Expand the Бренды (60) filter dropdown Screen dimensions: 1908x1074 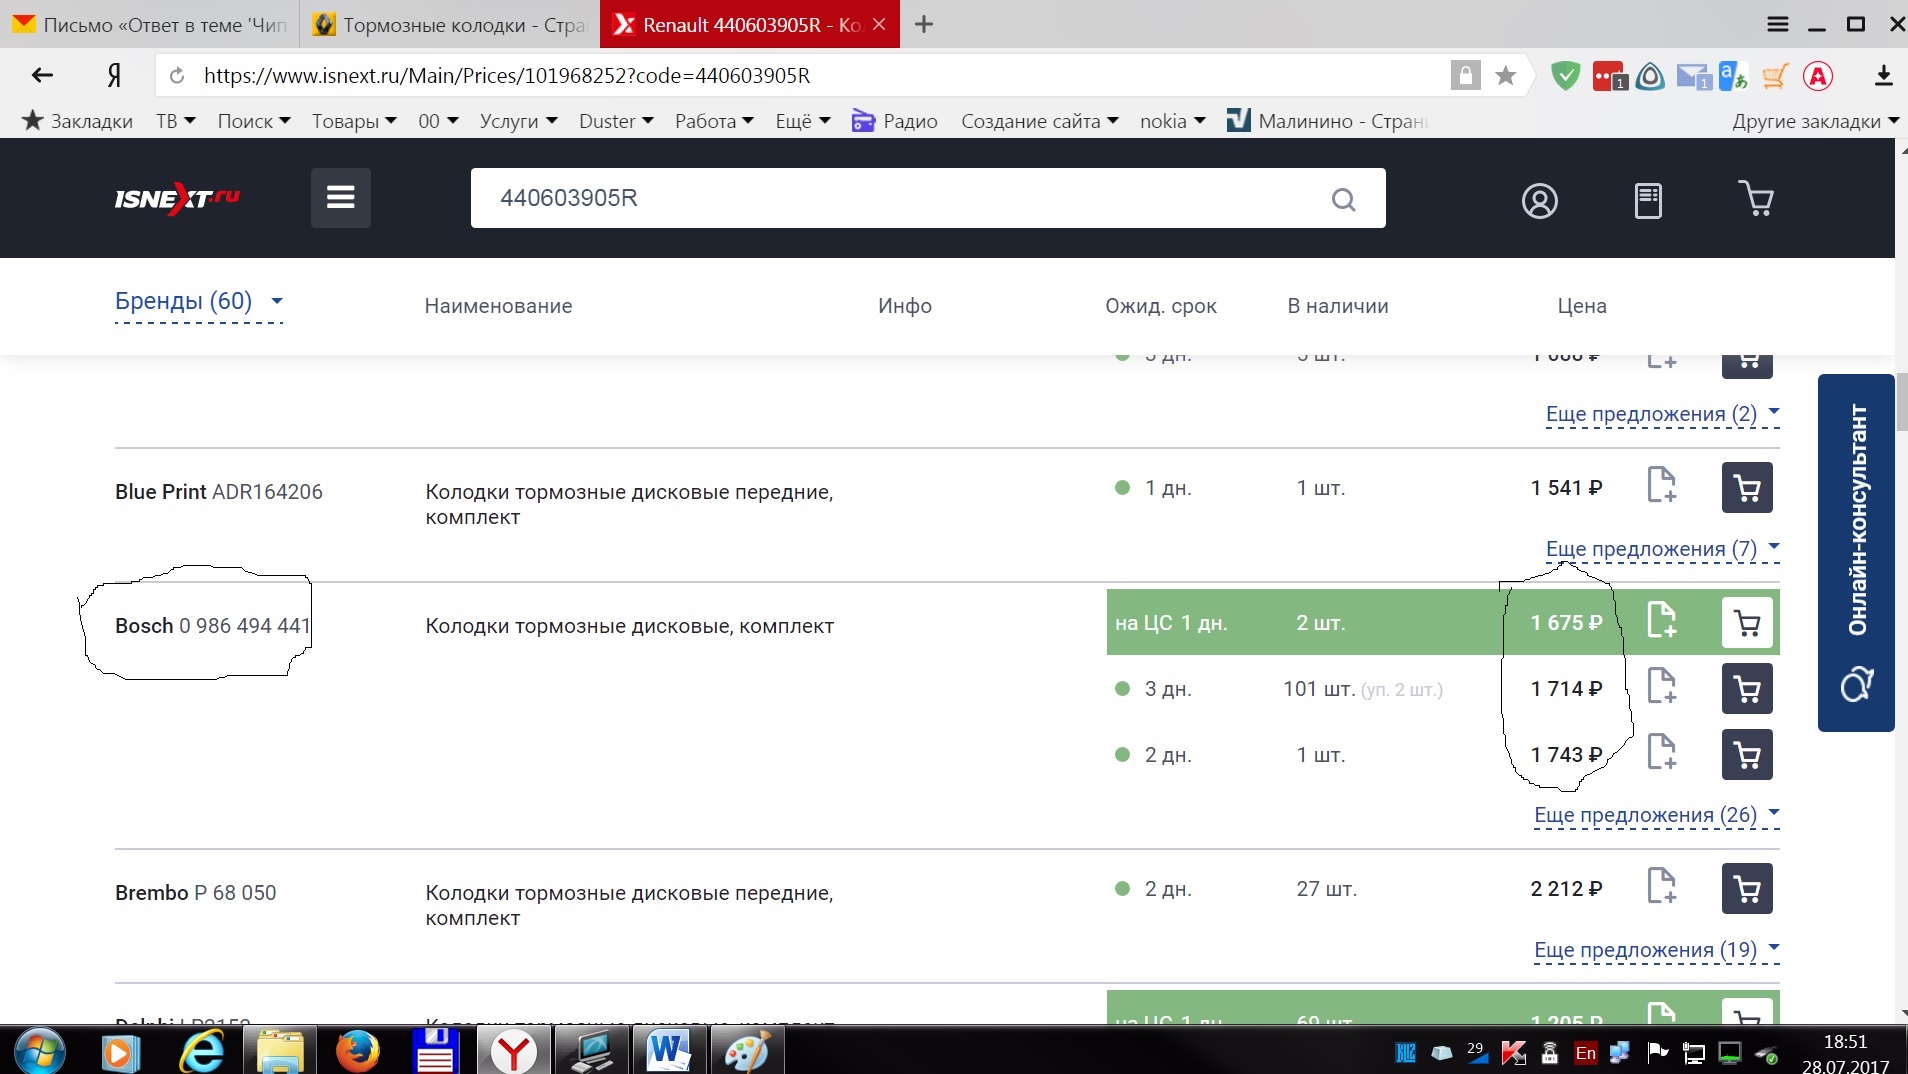point(199,301)
